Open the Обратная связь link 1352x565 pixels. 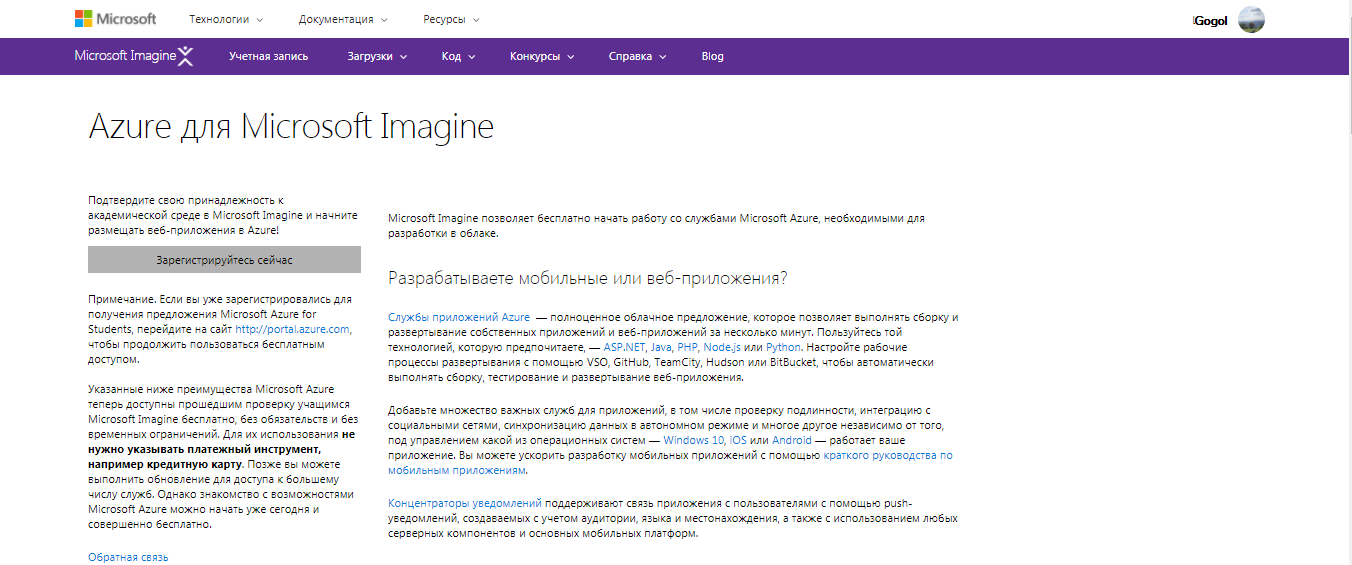pyautogui.click(x=128, y=557)
